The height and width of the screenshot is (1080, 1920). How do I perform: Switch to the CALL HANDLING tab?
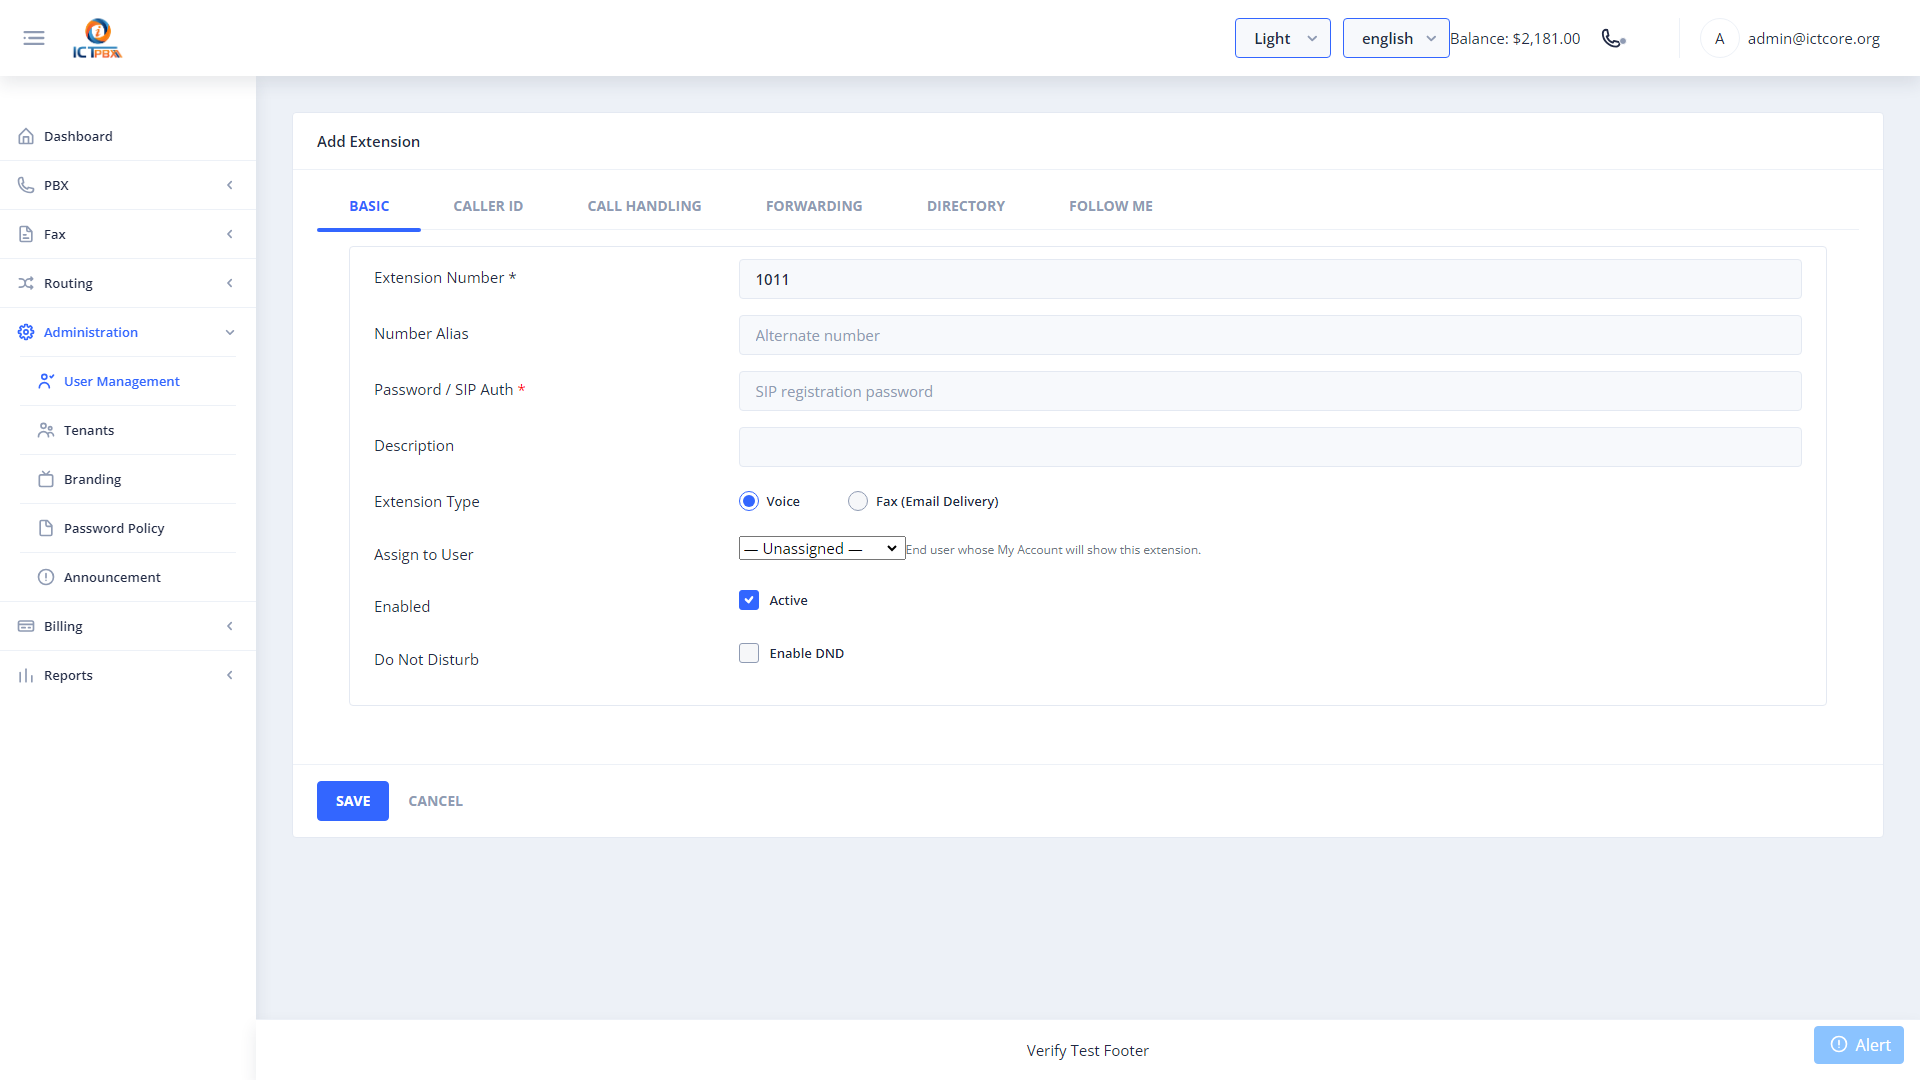click(x=644, y=206)
